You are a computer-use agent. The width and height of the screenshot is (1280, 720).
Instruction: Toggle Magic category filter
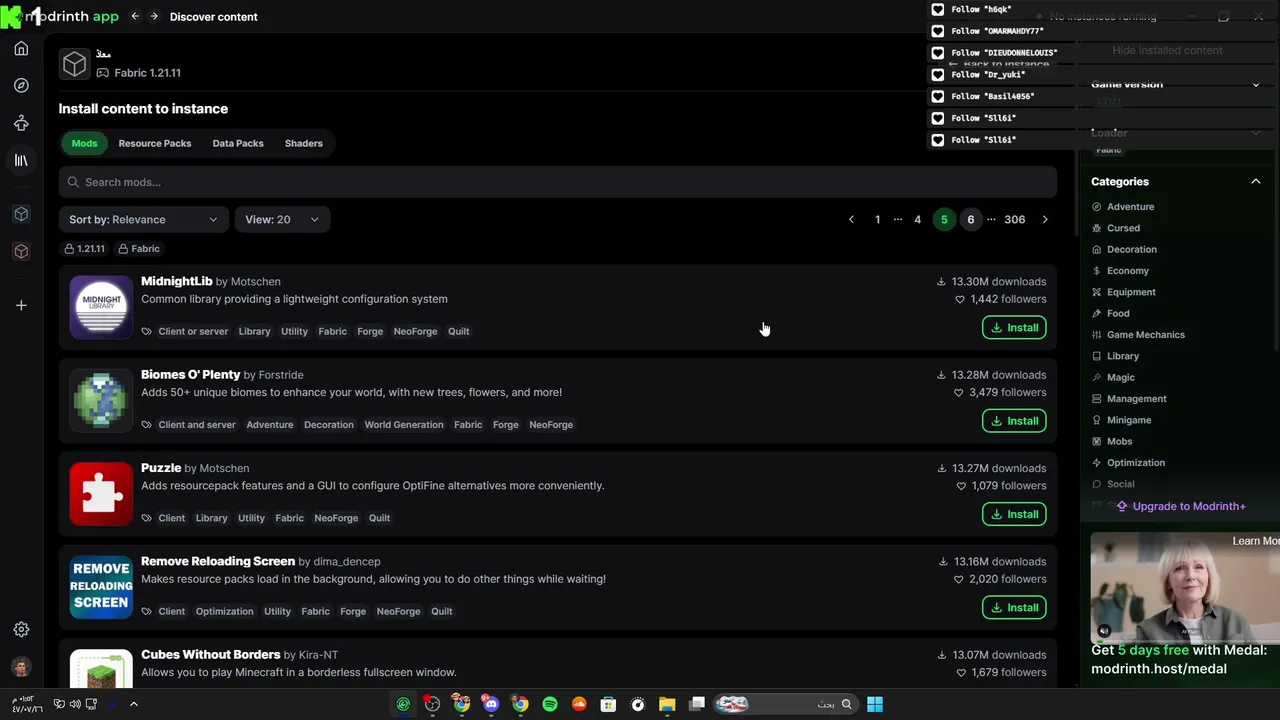click(1113, 377)
